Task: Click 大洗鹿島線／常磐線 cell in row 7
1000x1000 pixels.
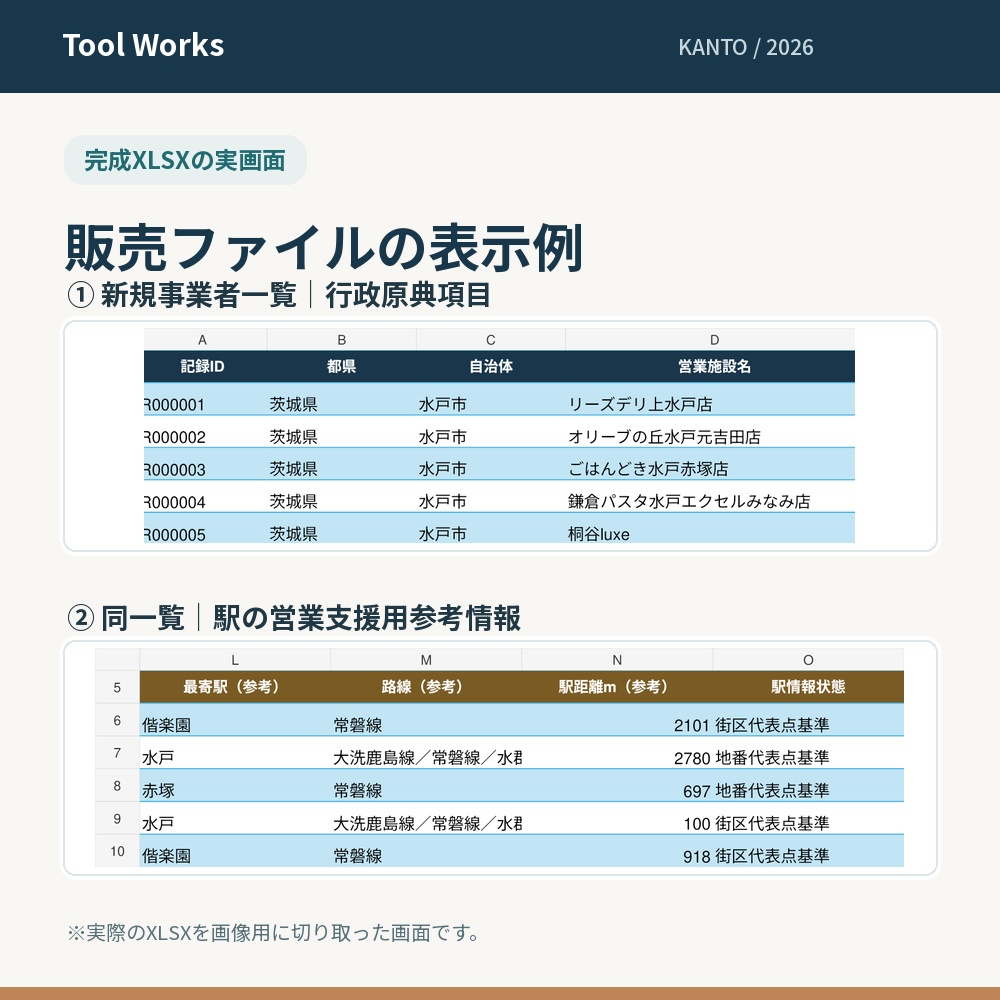Action: pos(426,753)
